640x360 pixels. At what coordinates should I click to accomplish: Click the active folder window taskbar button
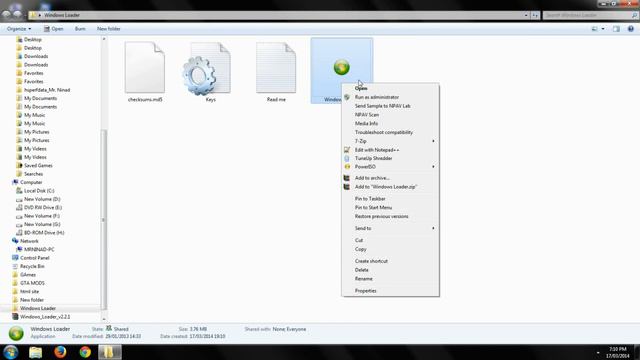[x=110, y=352]
